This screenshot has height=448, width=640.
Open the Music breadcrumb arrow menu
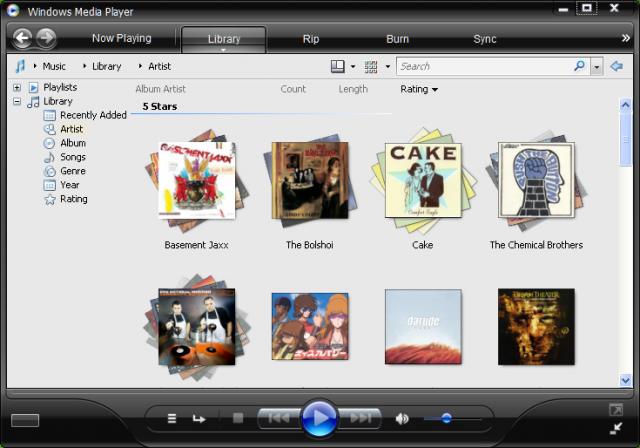[x=35, y=66]
